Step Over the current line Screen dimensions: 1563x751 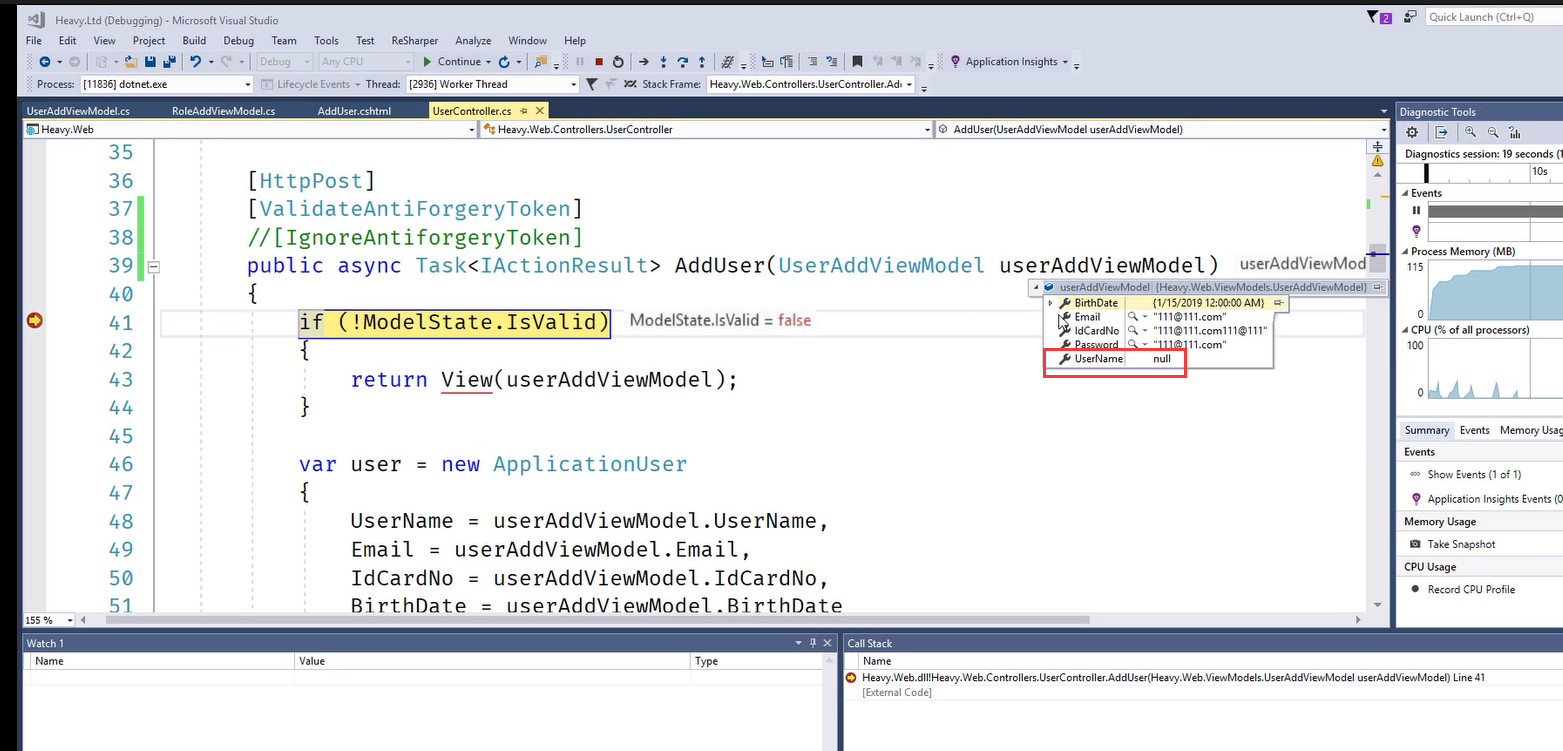[x=683, y=62]
